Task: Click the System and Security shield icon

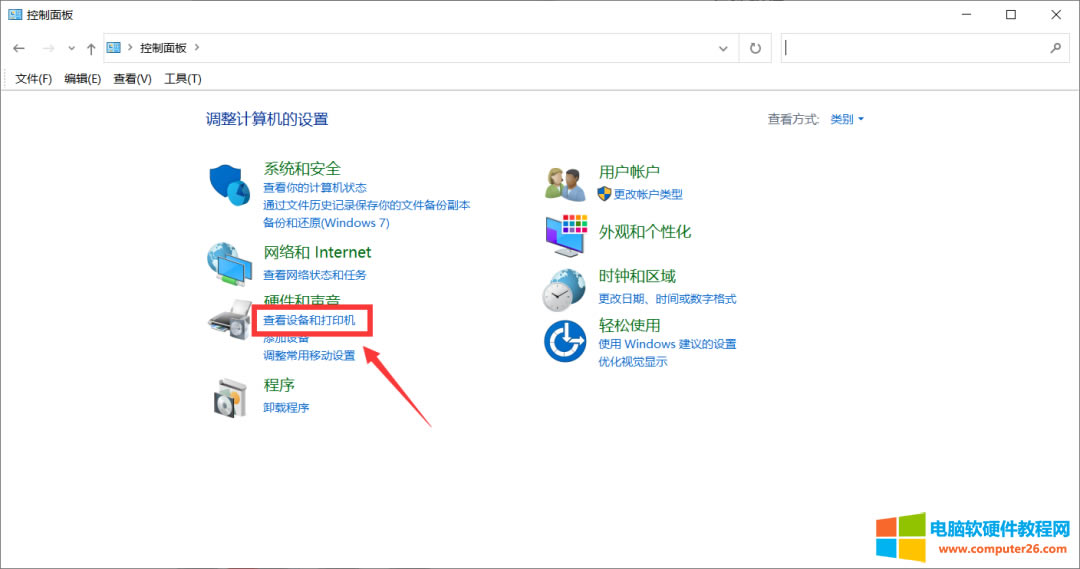Action: 229,186
